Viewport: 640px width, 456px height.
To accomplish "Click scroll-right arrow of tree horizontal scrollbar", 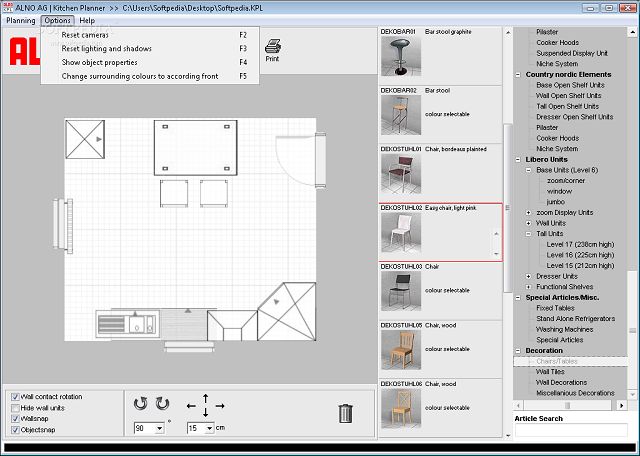I will click(621, 405).
